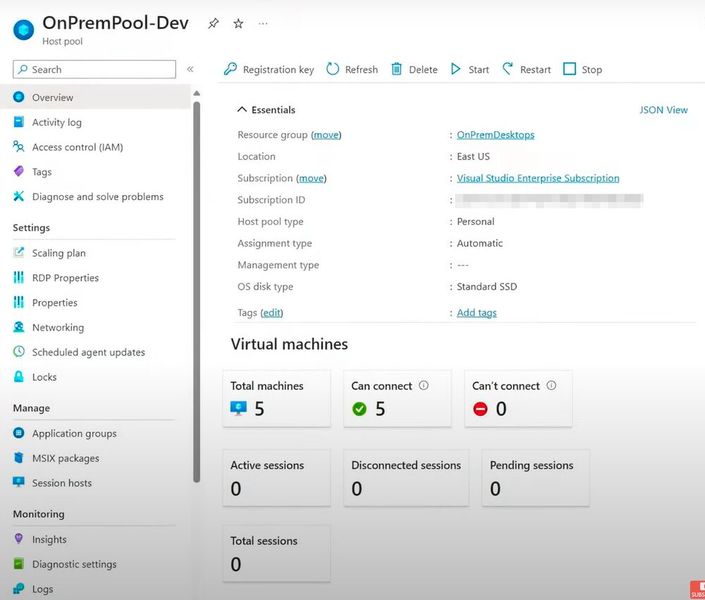Viewport: 705px width, 600px height.
Task: Click the sidebar vertical scrollbar
Action: 196,292
